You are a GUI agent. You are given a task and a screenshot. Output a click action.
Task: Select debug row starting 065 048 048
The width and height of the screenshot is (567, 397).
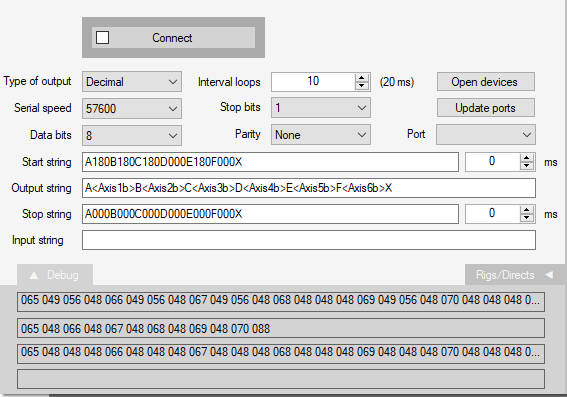click(281, 354)
